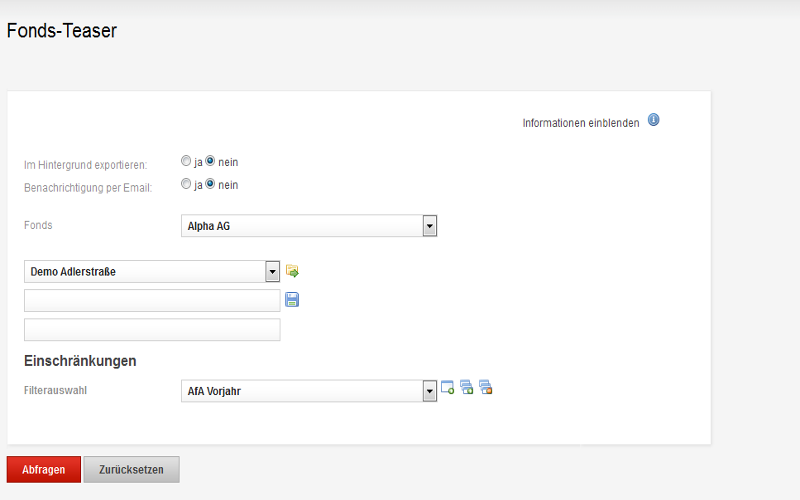Viewport: 800px width, 500px height.
Task: Open the Fonds dropdown showing Alpha AG
Action: [309, 226]
